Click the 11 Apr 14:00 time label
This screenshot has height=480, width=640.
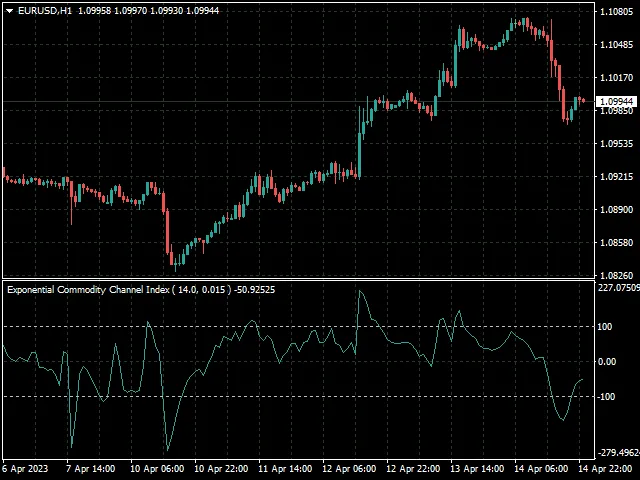(284, 468)
